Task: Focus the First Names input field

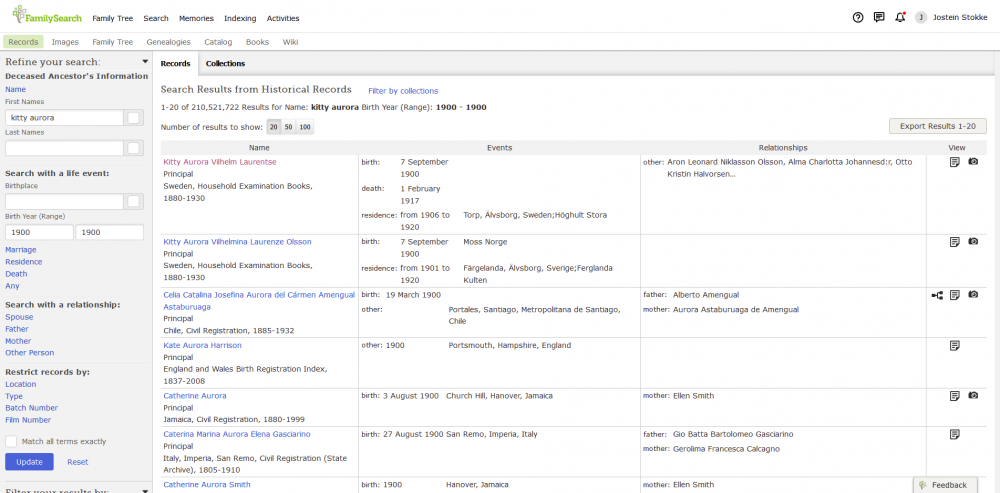Action: click(64, 118)
